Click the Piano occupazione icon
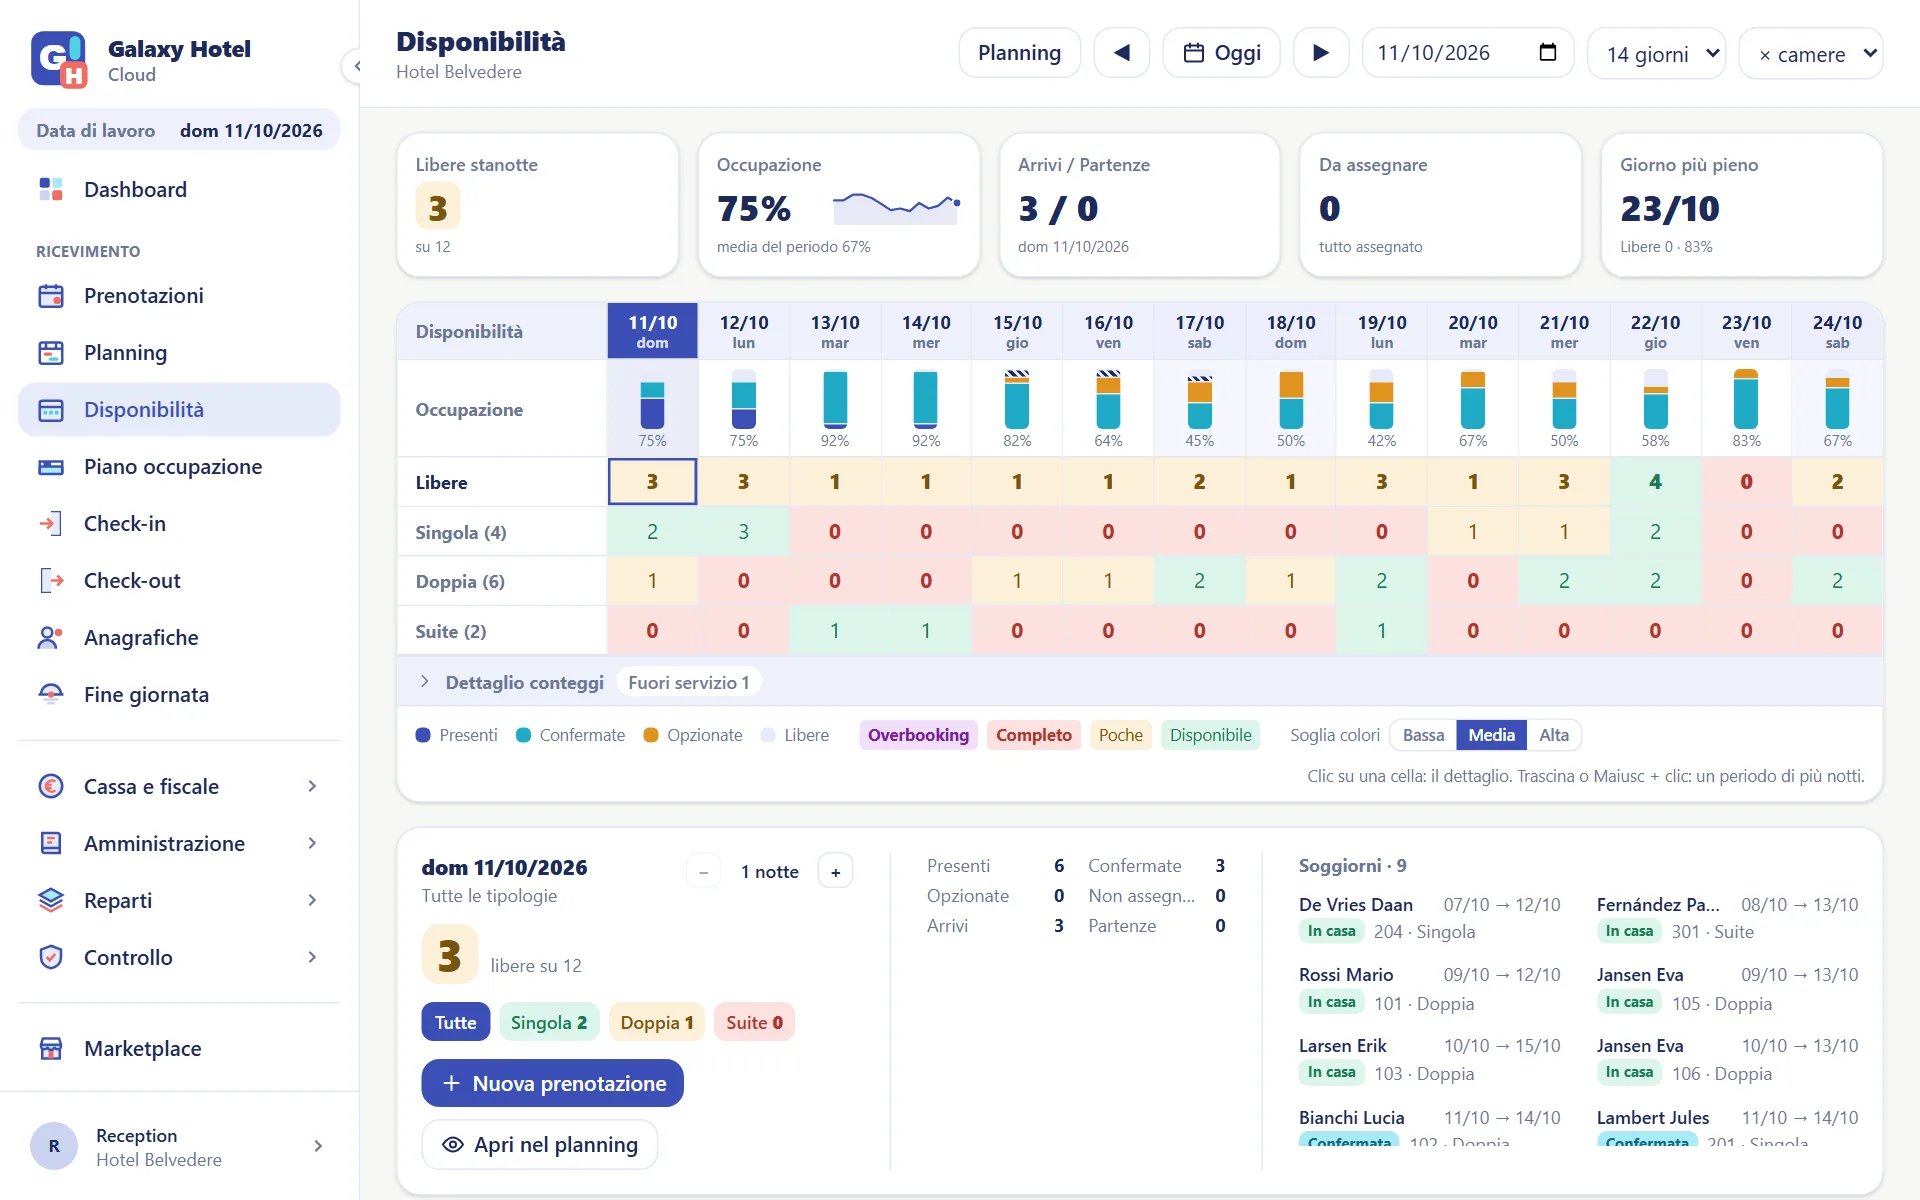 [x=51, y=466]
